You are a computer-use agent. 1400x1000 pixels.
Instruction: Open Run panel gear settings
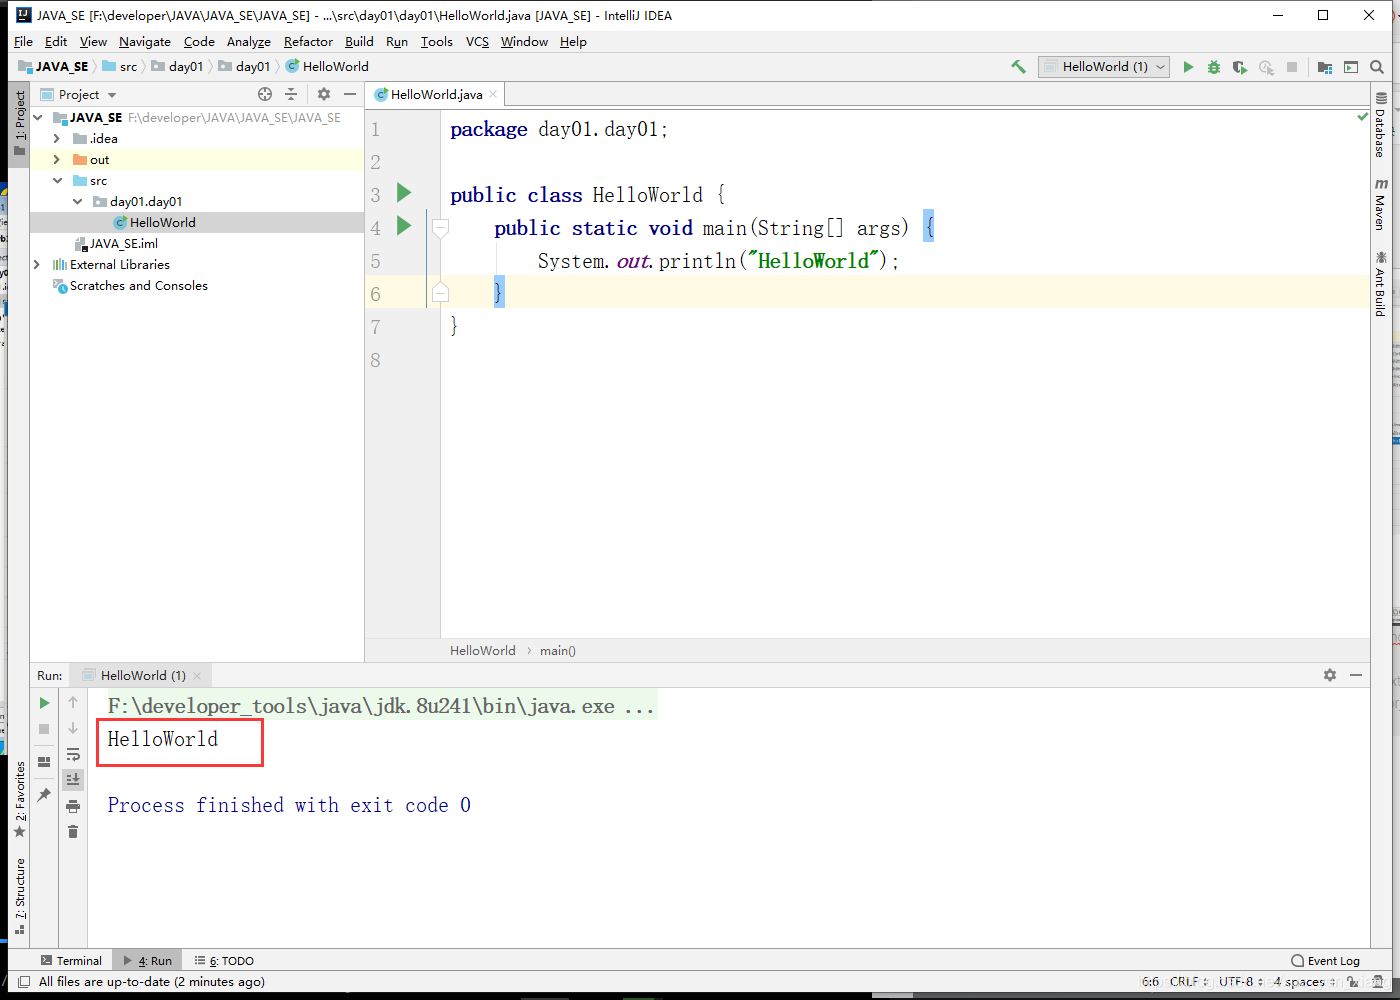click(1330, 675)
